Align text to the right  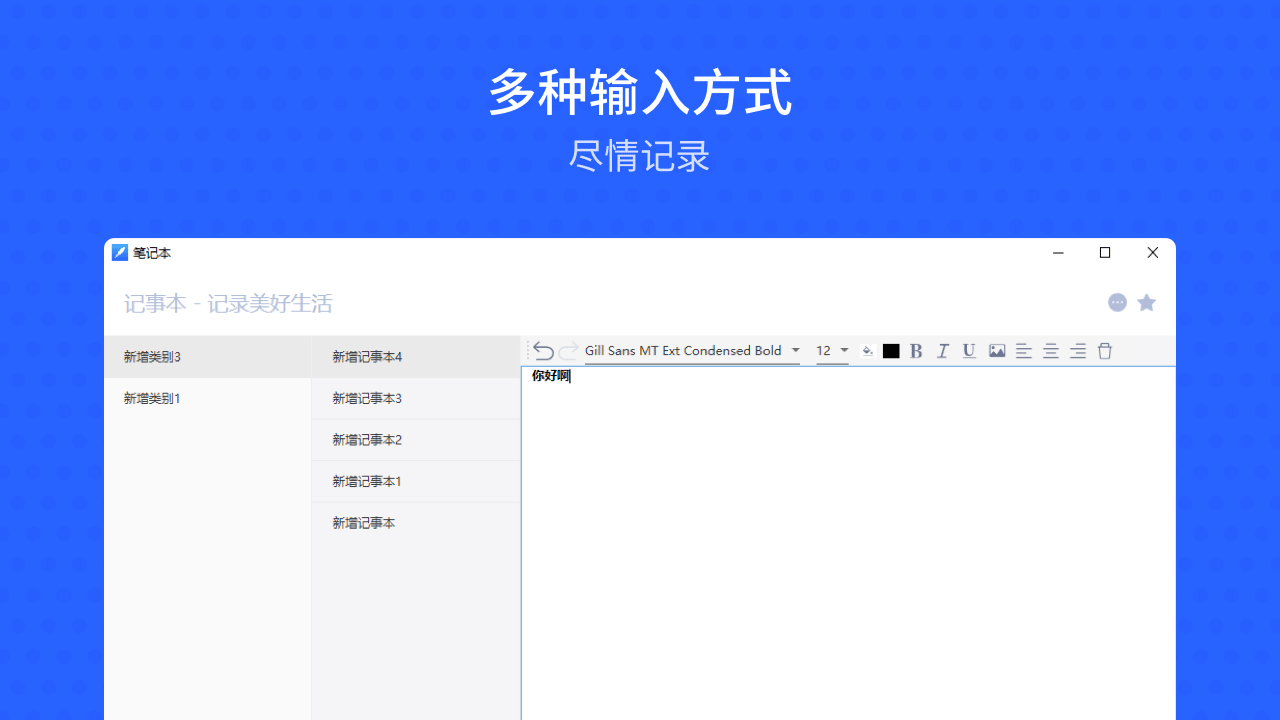(x=1078, y=351)
